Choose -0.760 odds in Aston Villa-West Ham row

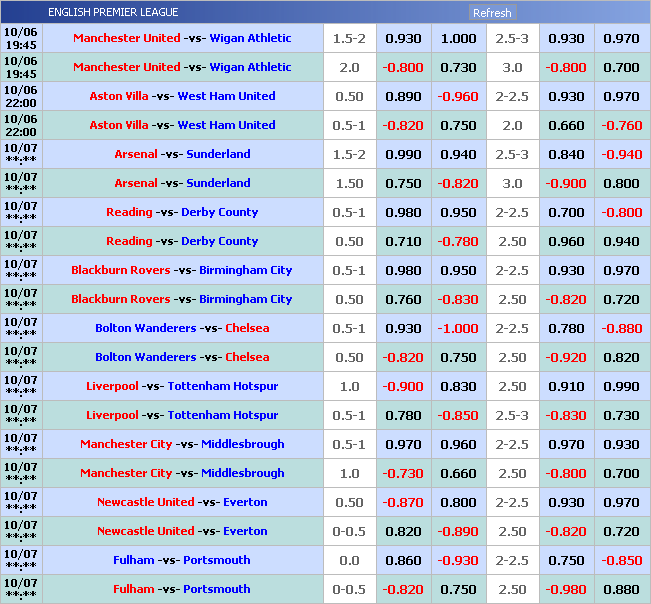[x=621, y=125]
